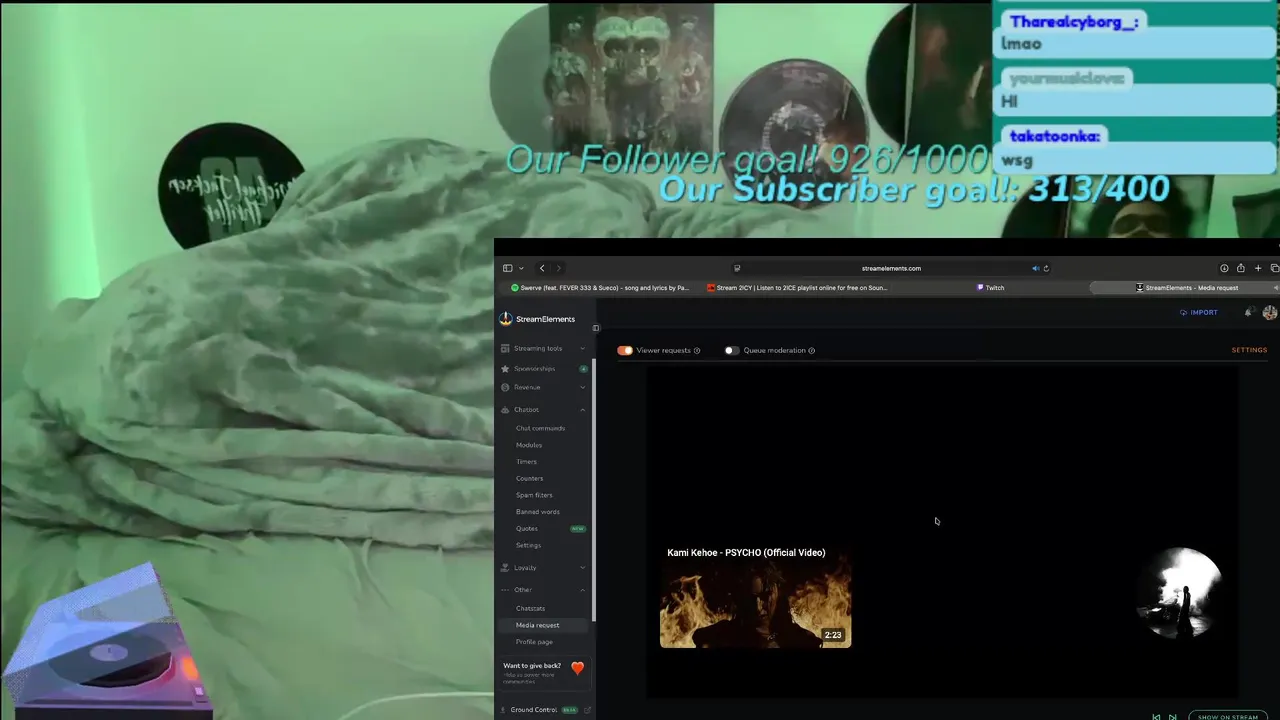The height and width of the screenshot is (720, 1280).
Task: Collapse the Other section
Action: [583, 590]
